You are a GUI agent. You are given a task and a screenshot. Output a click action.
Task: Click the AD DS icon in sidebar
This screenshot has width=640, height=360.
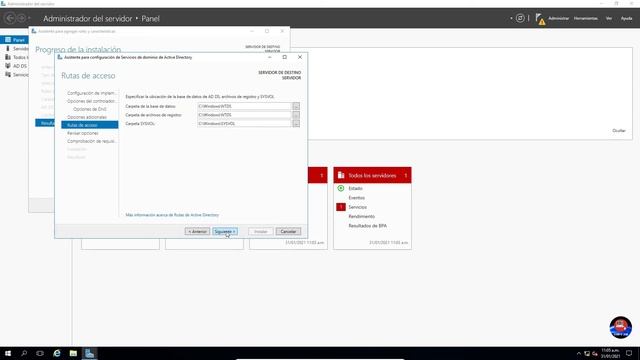(x=8, y=66)
